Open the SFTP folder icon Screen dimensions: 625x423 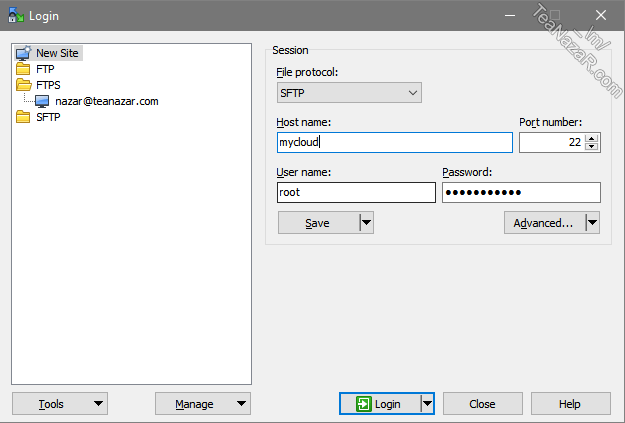pyautogui.click(x=23, y=117)
